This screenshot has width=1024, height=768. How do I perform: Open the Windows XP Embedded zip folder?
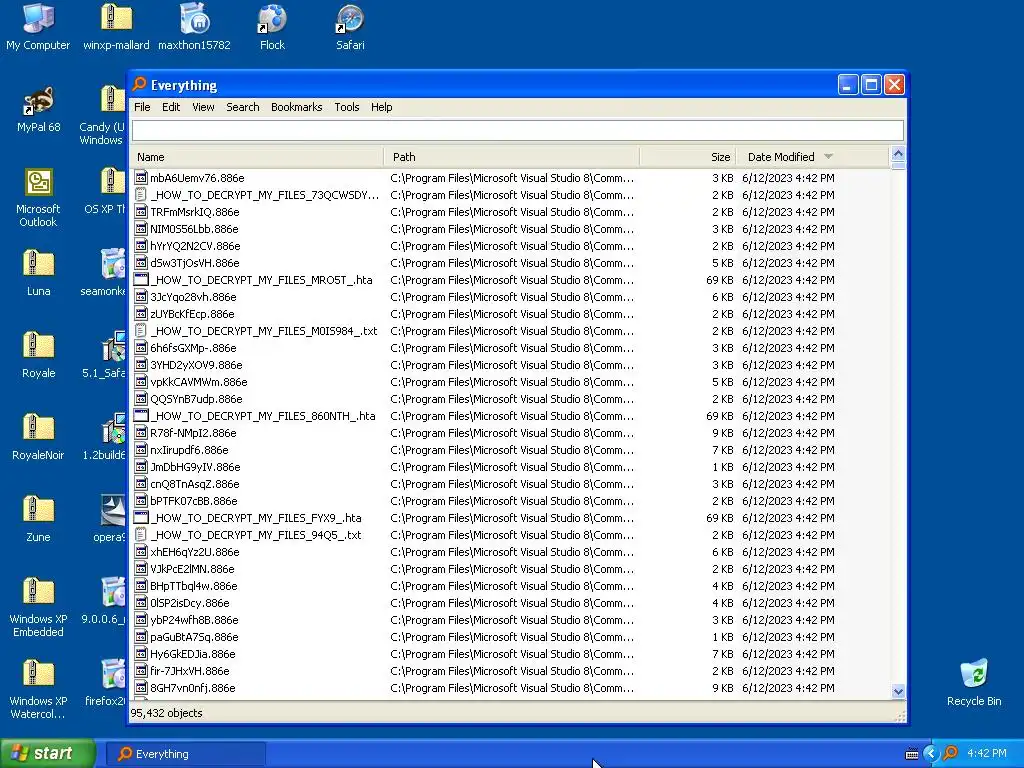pos(38,607)
